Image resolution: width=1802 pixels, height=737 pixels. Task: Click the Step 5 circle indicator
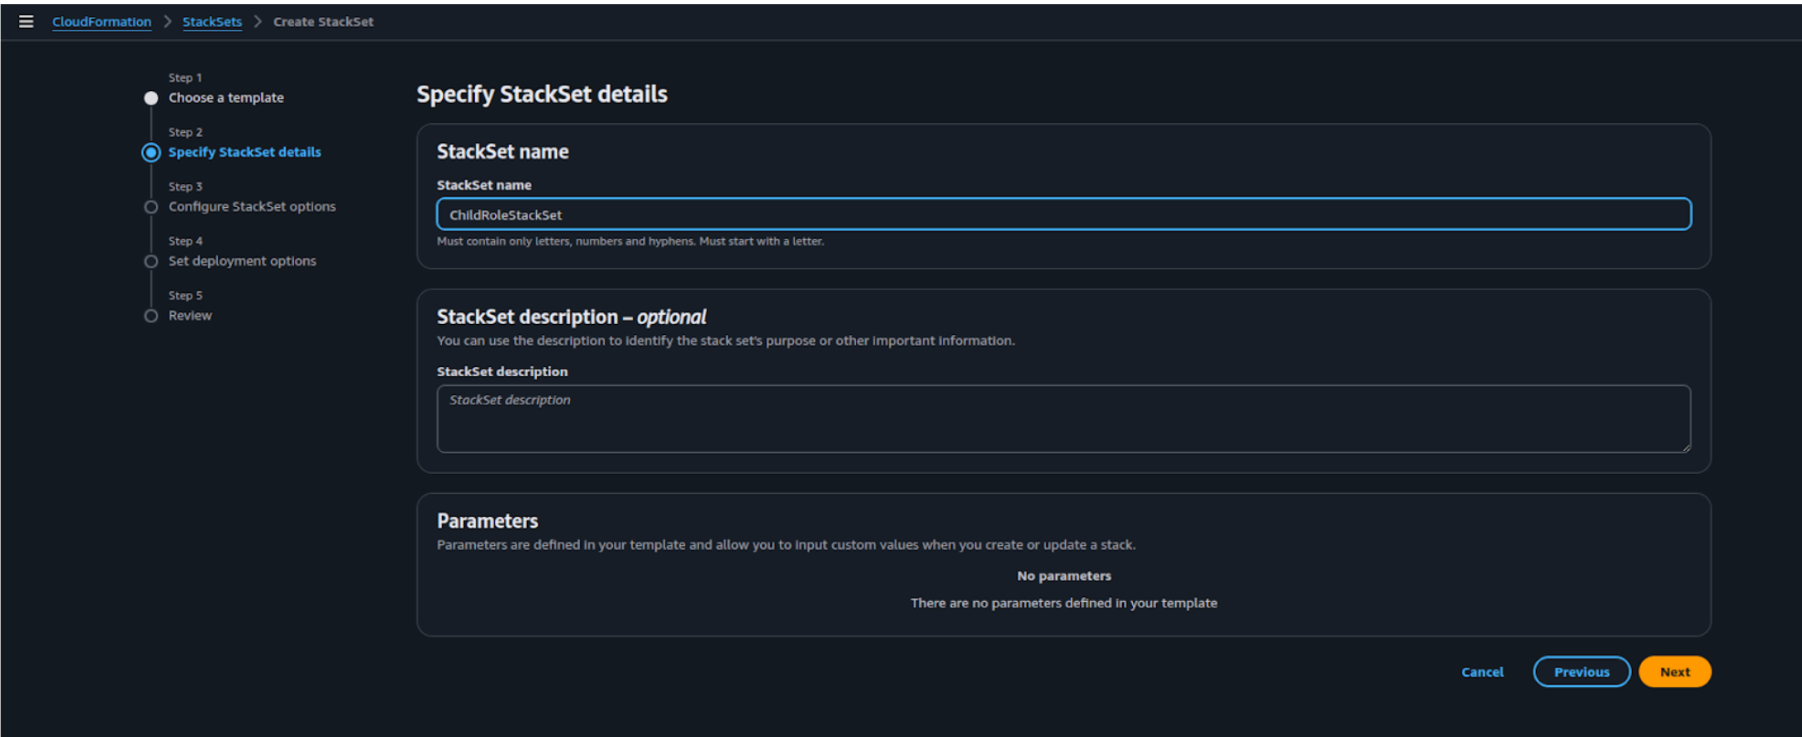click(151, 316)
